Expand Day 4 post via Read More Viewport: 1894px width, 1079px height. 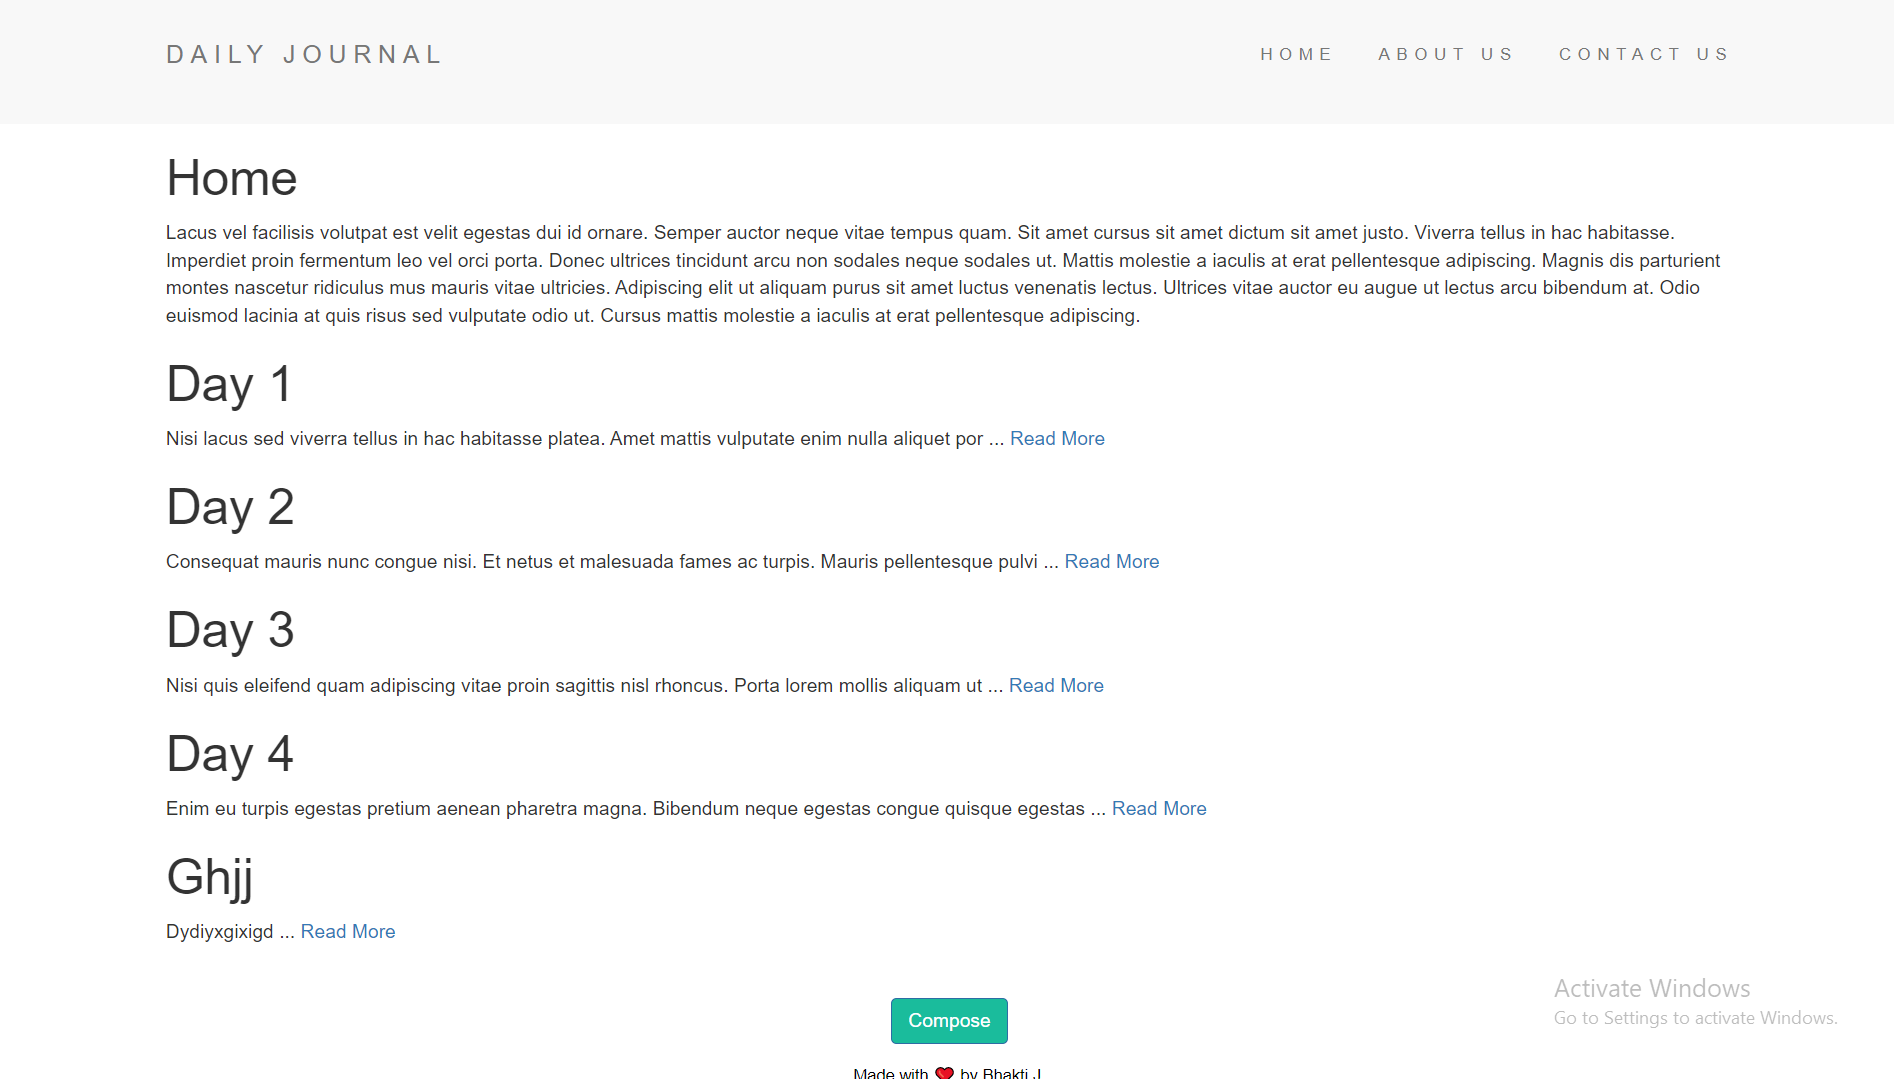tap(1159, 808)
